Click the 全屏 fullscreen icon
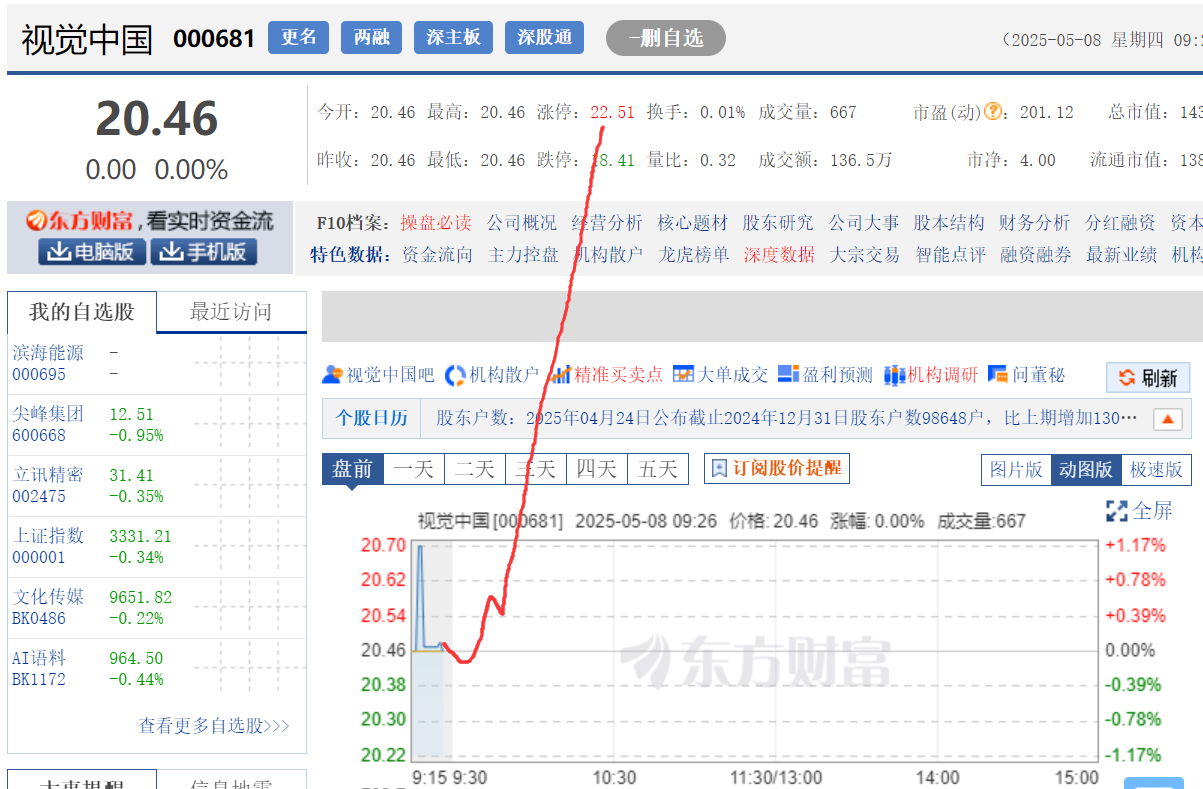Screen dimensions: 1203x789 (x=1117, y=511)
